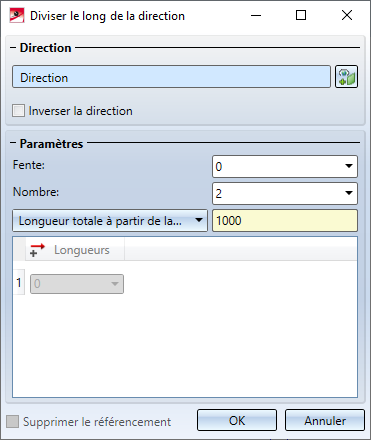Click the Direction input field
Image resolution: width=371 pixels, height=440 pixels.
pyautogui.click(x=171, y=77)
